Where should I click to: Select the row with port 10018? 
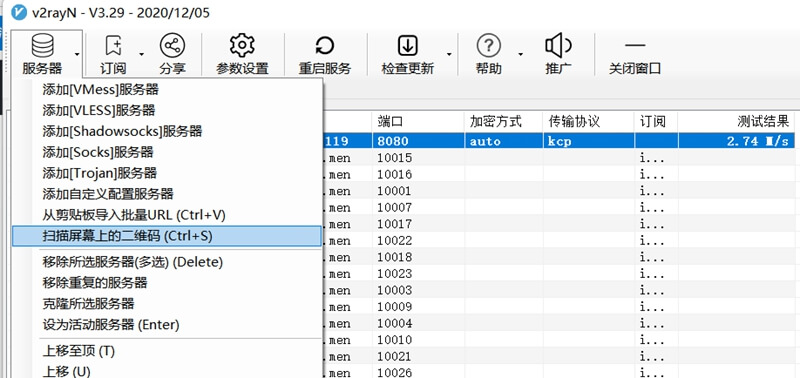click(559, 257)
